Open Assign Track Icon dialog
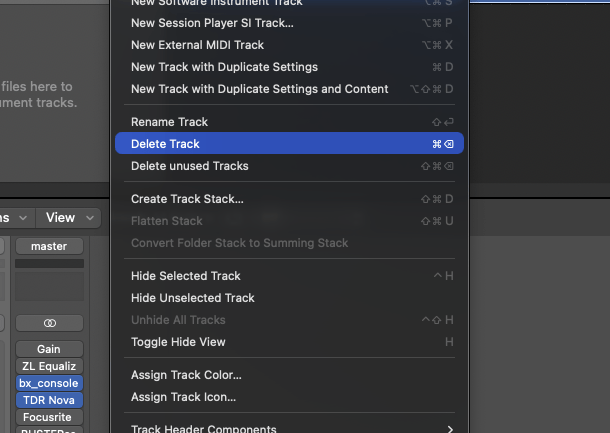This screenshot has height=433, width=610. pos(289,397)
